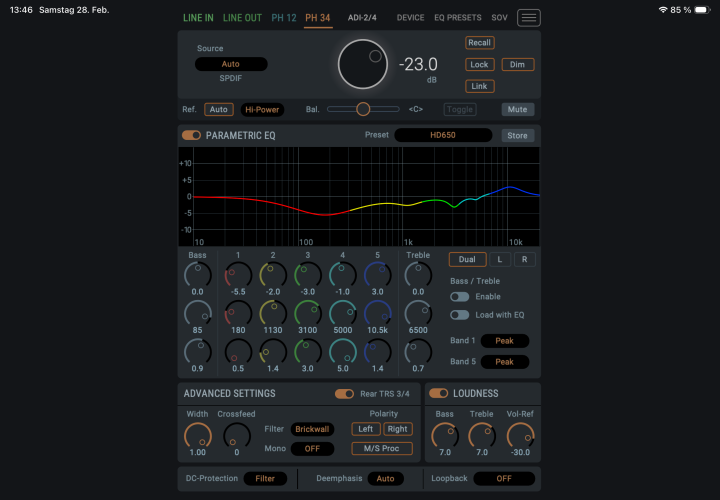The width and height of the screenshot is (720, 500).
Task: Open the Source Auto selector
Action: 231,64
